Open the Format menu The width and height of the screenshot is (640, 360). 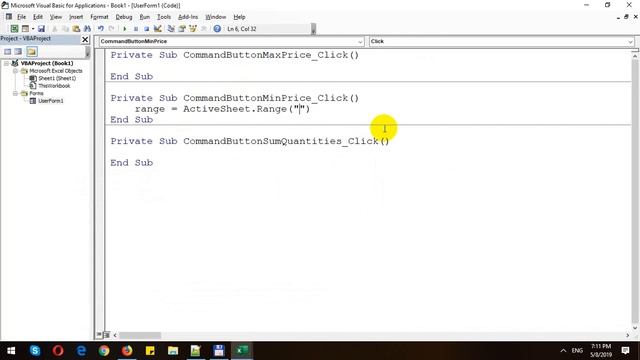click(99, 17)
